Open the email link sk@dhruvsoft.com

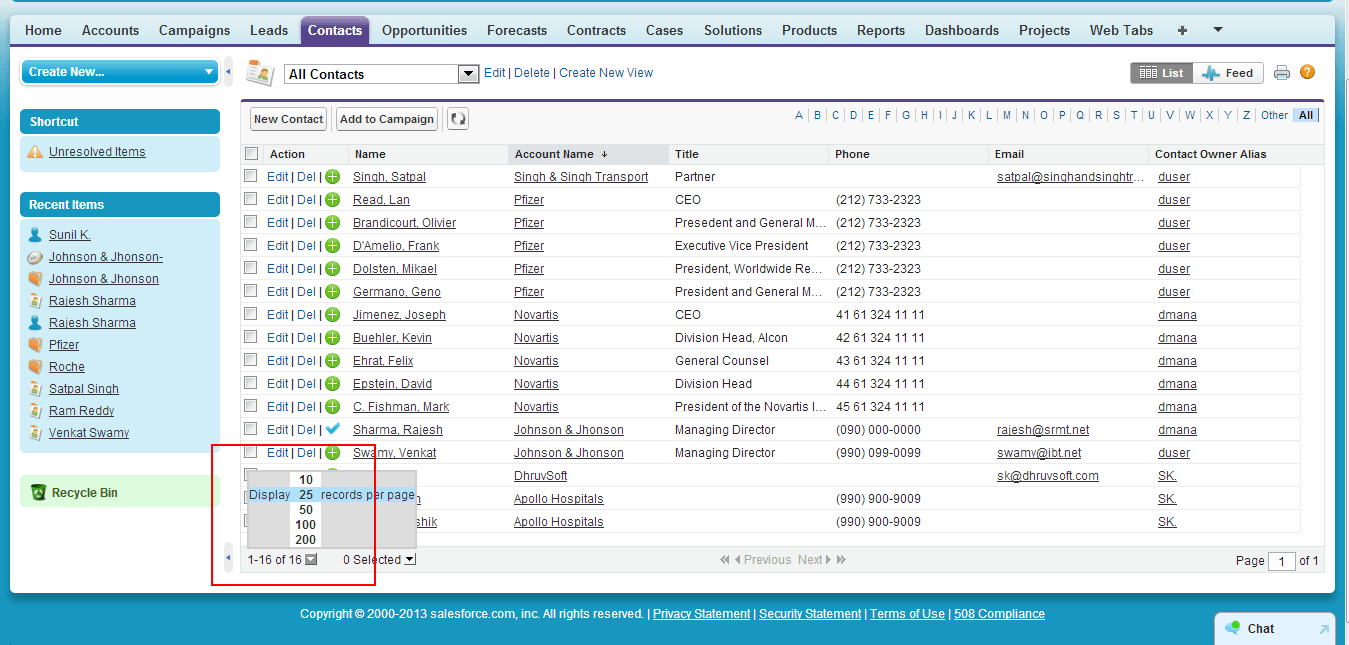pyautogui.click(x=1047, y=476)
